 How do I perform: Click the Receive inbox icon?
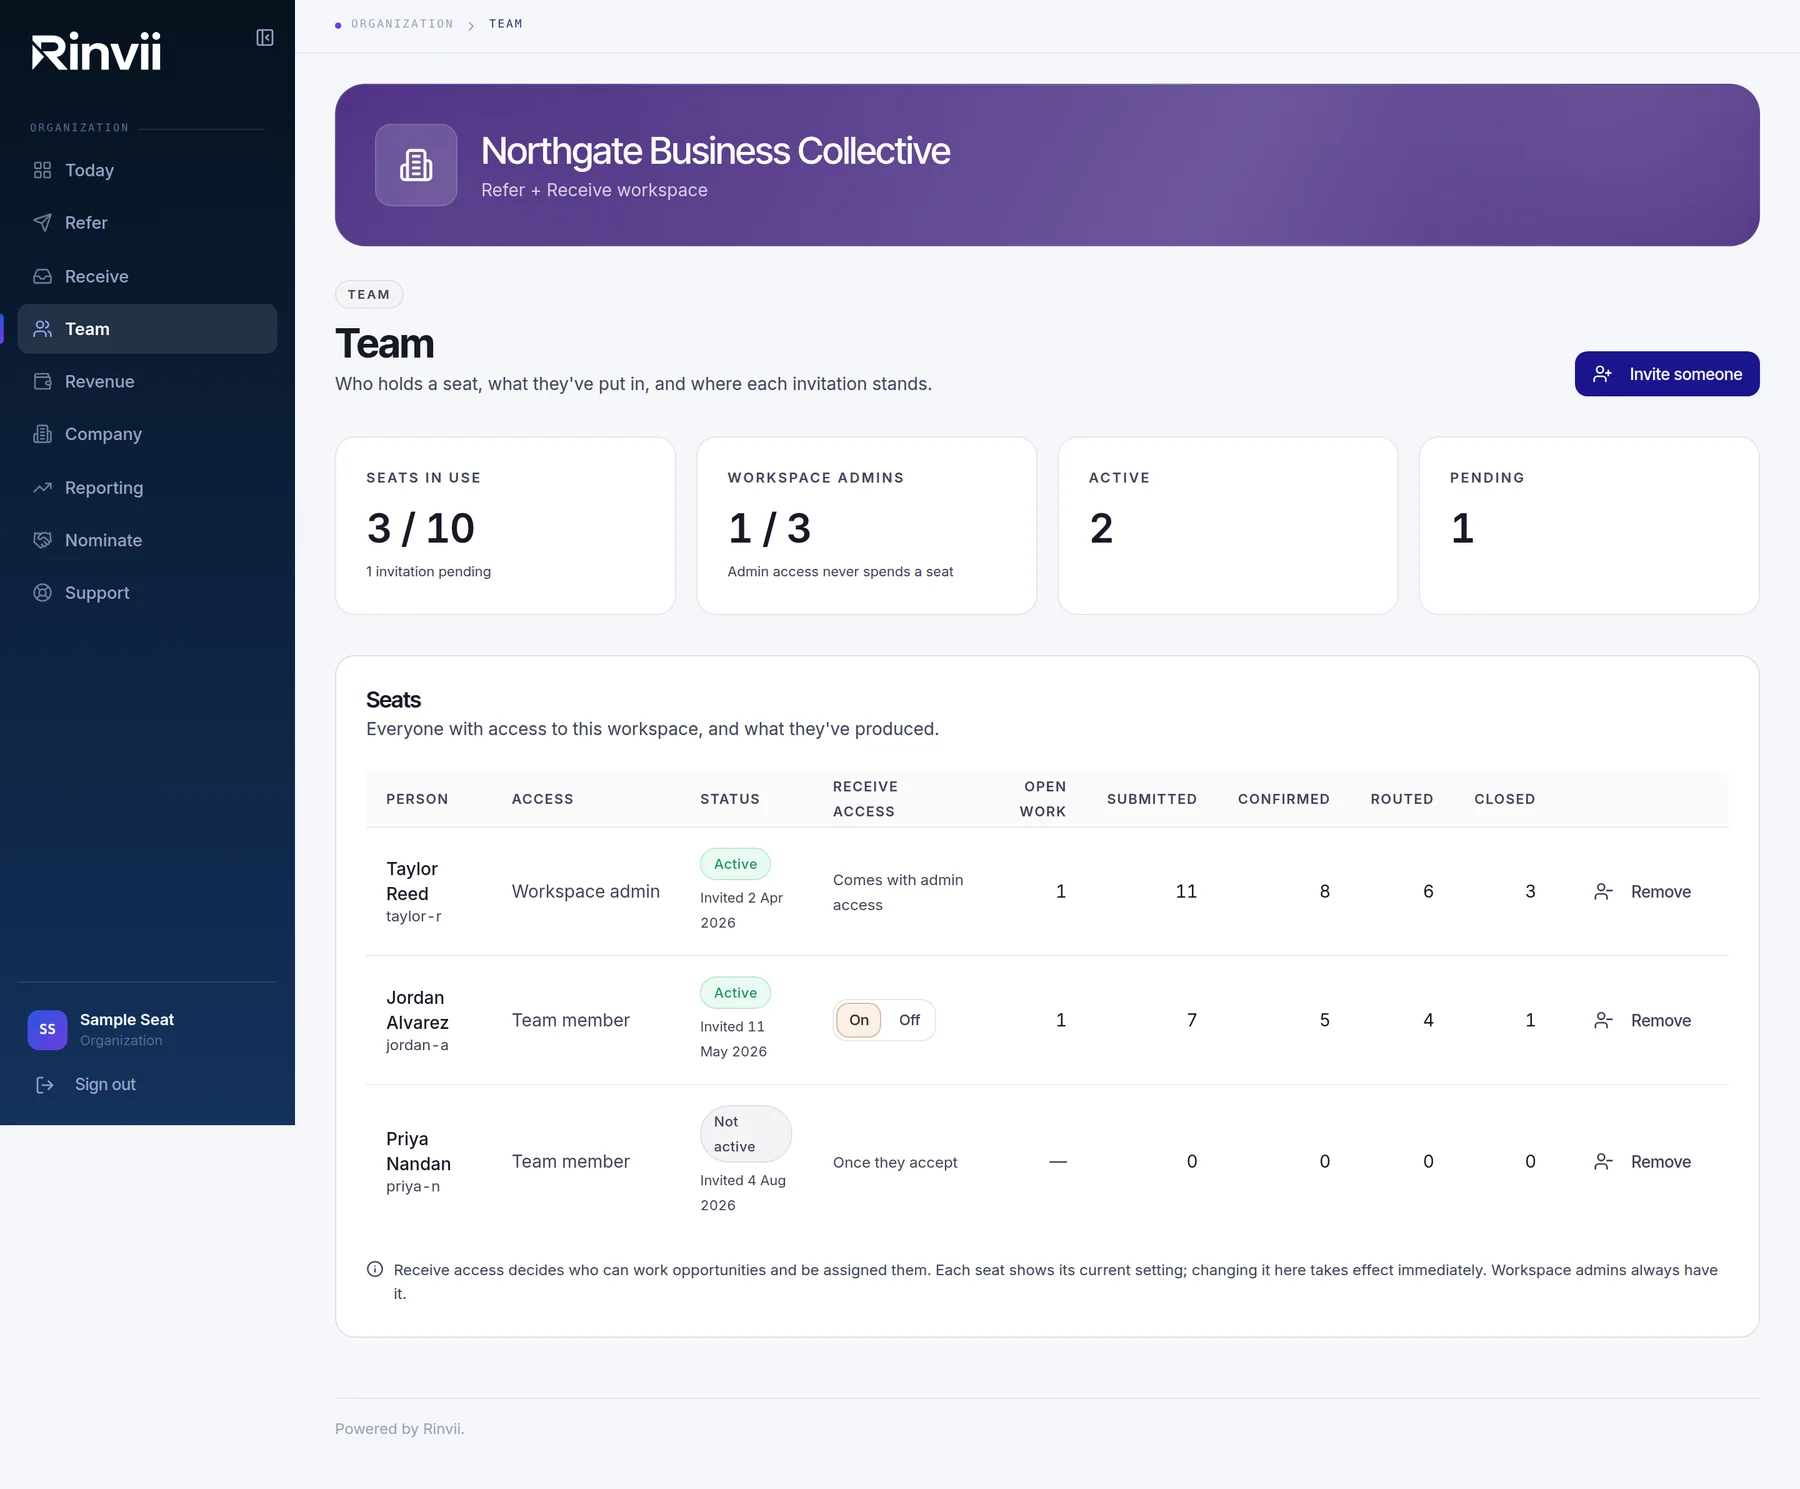[x=42, y=276]
